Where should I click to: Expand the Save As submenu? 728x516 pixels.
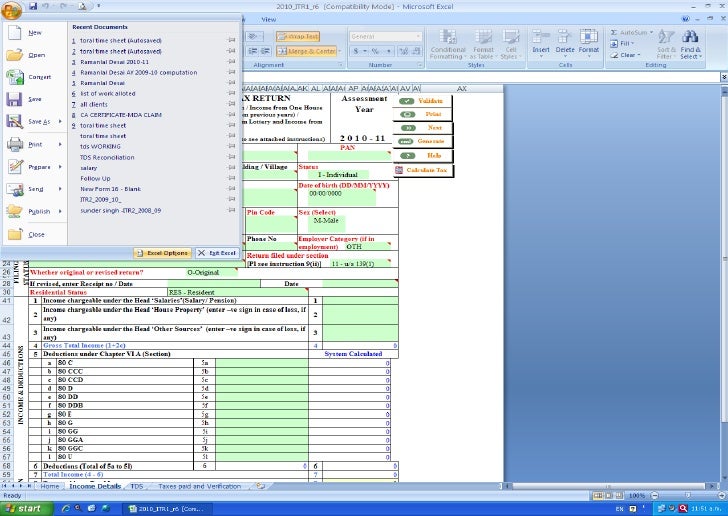pyautogui.click(x=59, y=121)
